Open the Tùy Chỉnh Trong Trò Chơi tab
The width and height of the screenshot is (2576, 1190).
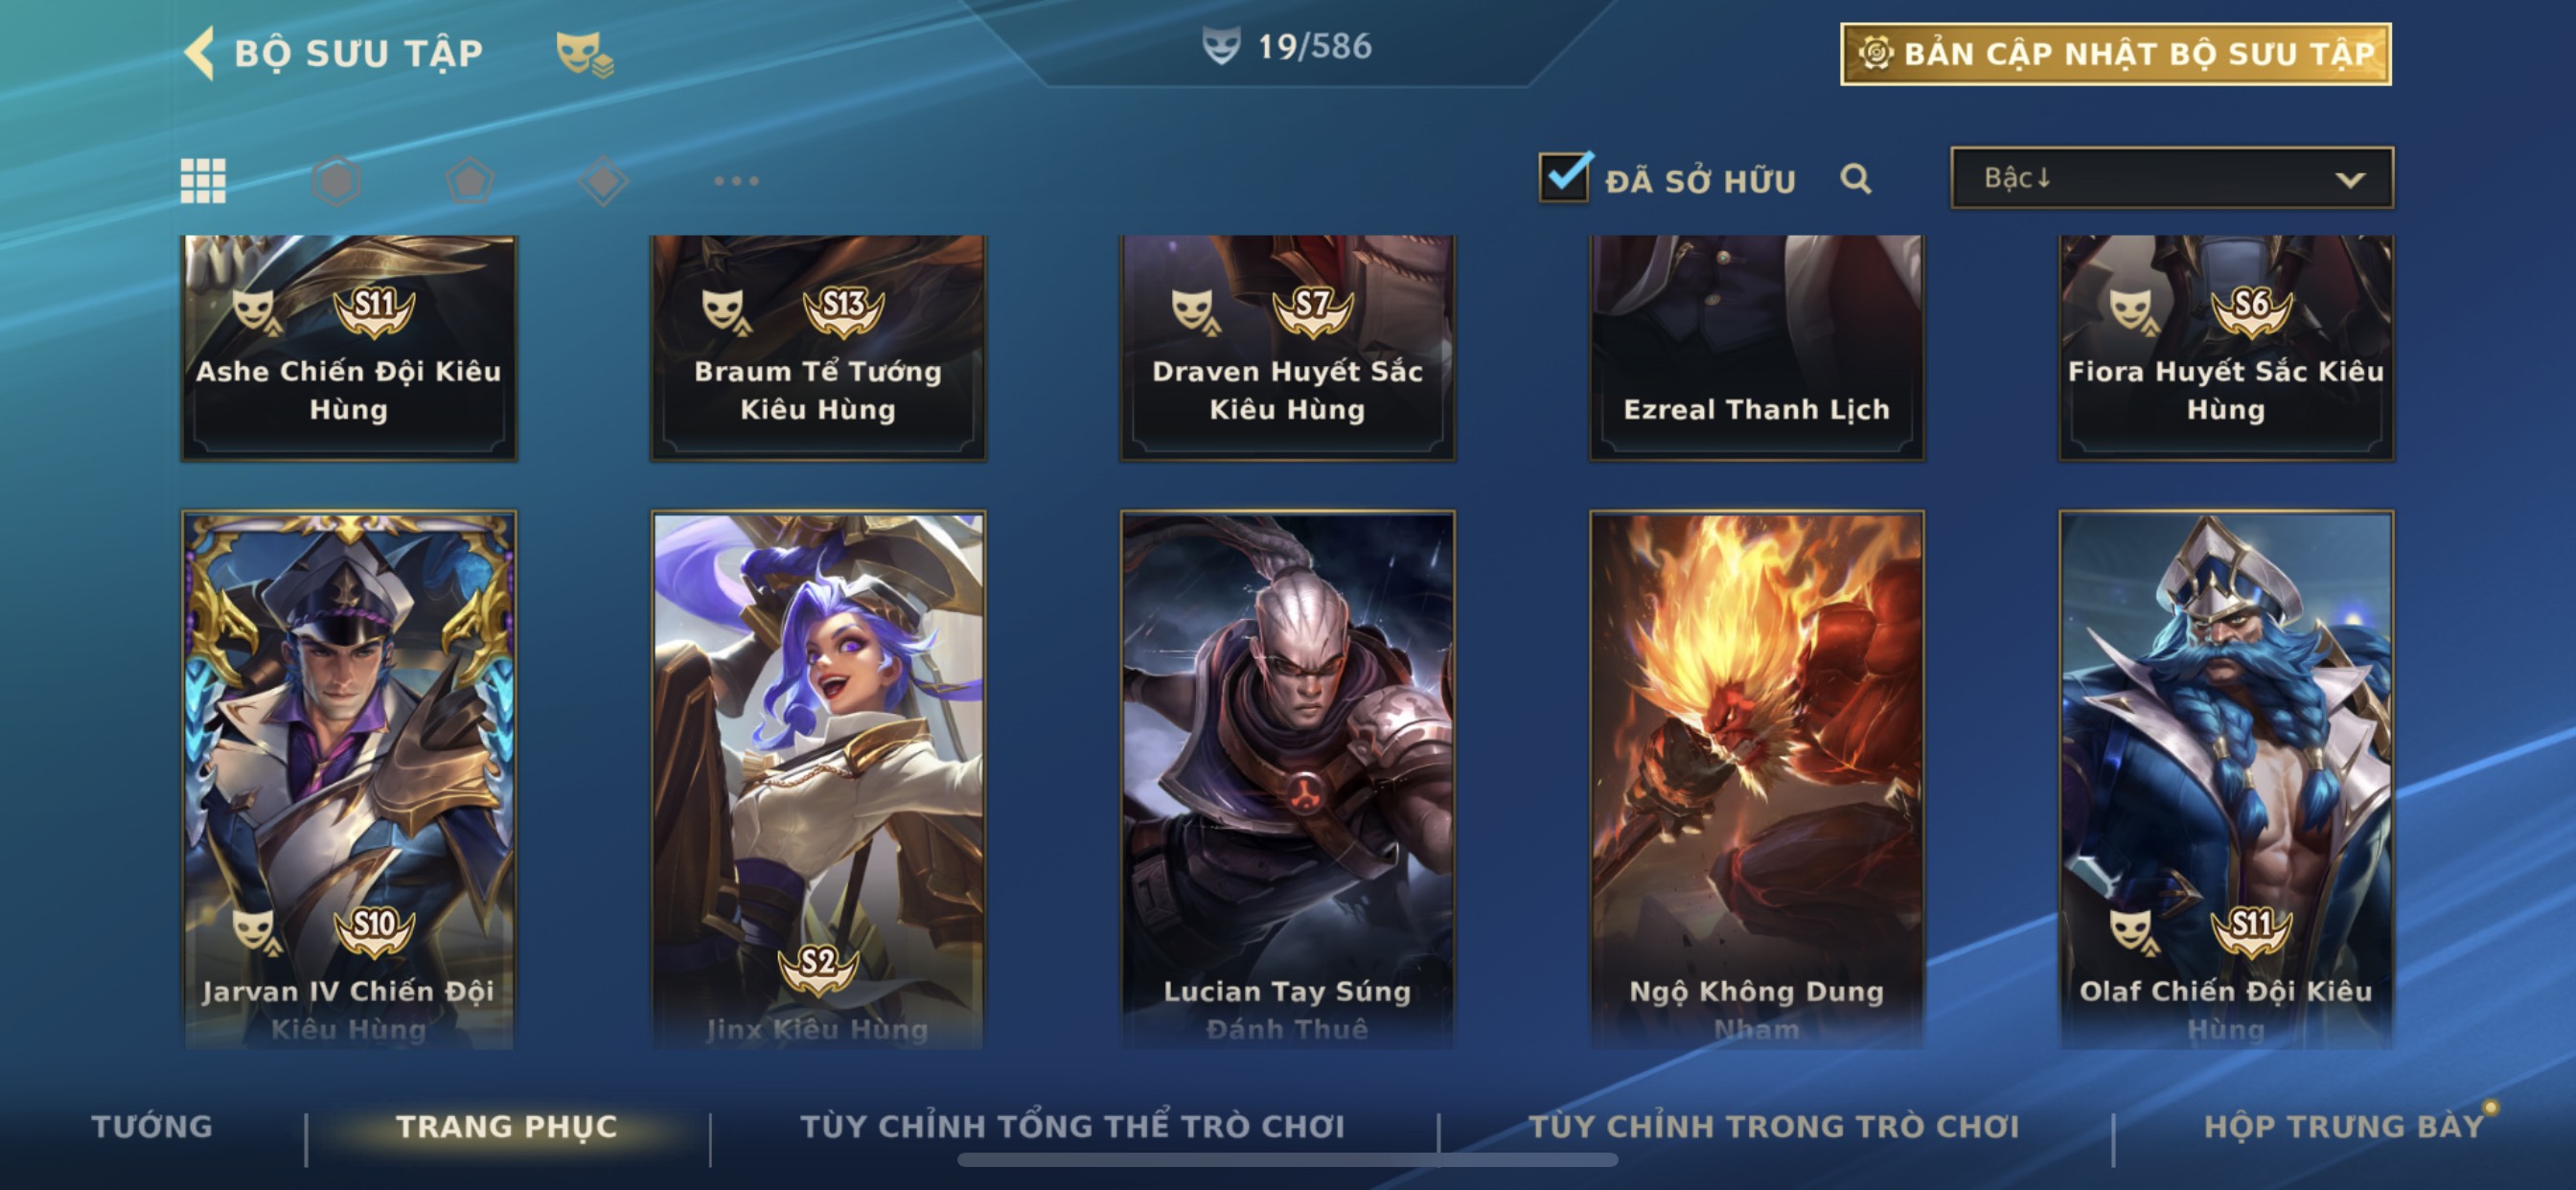tap(1774, 1126)
